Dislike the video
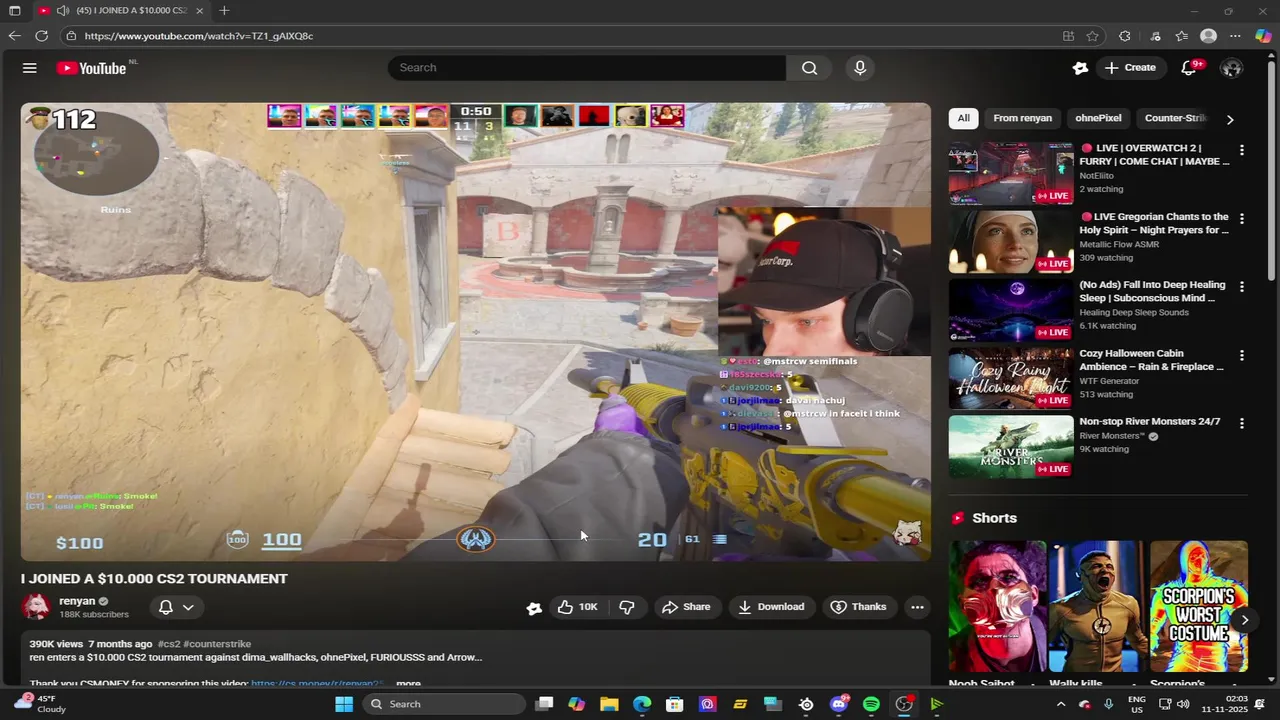Screen dimensions: 1280x720 627,607
